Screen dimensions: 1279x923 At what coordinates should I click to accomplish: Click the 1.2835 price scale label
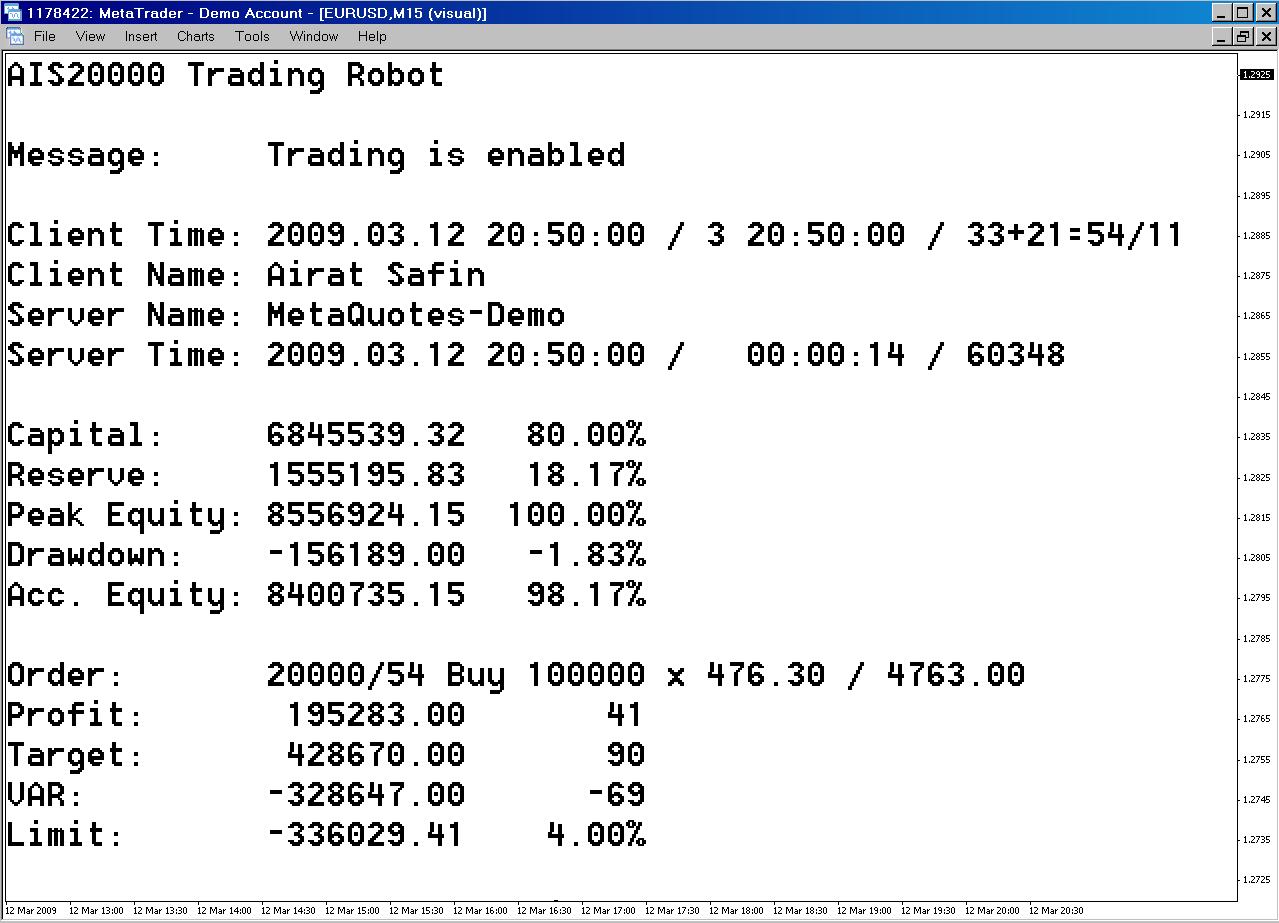pyautogui.click(x=1257, y=437)
